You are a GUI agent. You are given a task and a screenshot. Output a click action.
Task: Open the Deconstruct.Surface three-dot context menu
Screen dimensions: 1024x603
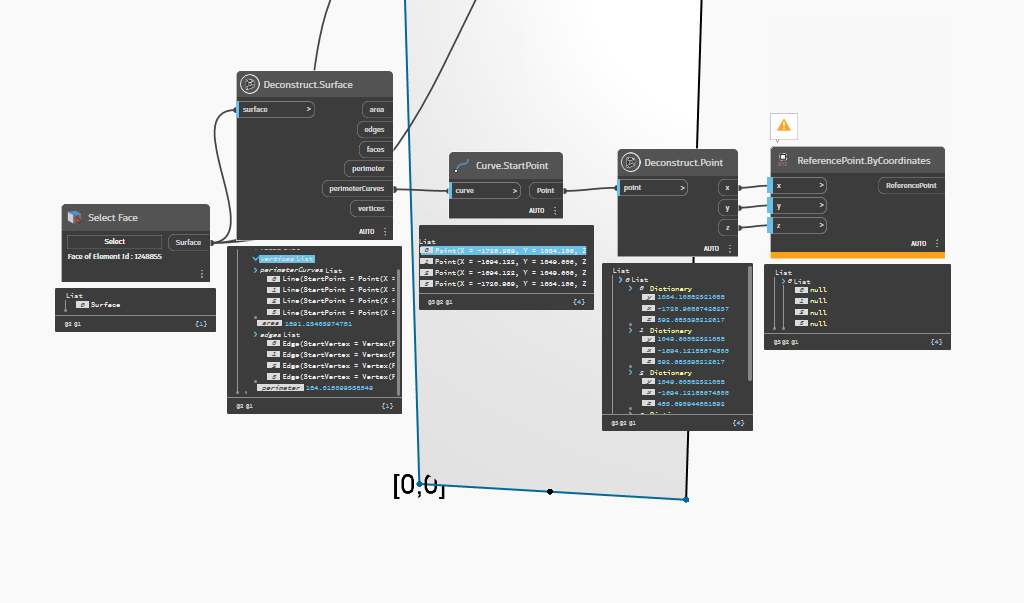(385, 230)
